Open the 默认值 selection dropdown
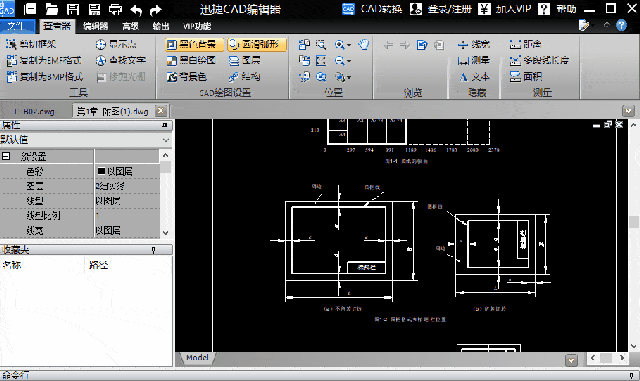Screen dimensions: 640x381 (166, 140)
